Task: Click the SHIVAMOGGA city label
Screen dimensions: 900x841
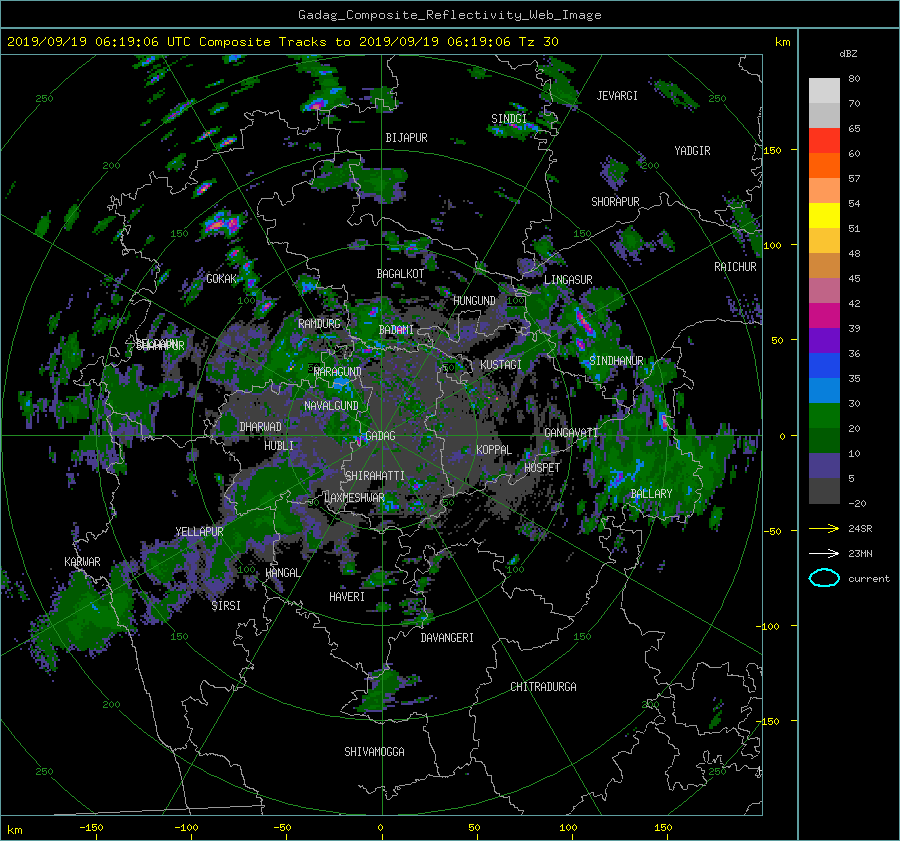Action: tap(374, 752)
